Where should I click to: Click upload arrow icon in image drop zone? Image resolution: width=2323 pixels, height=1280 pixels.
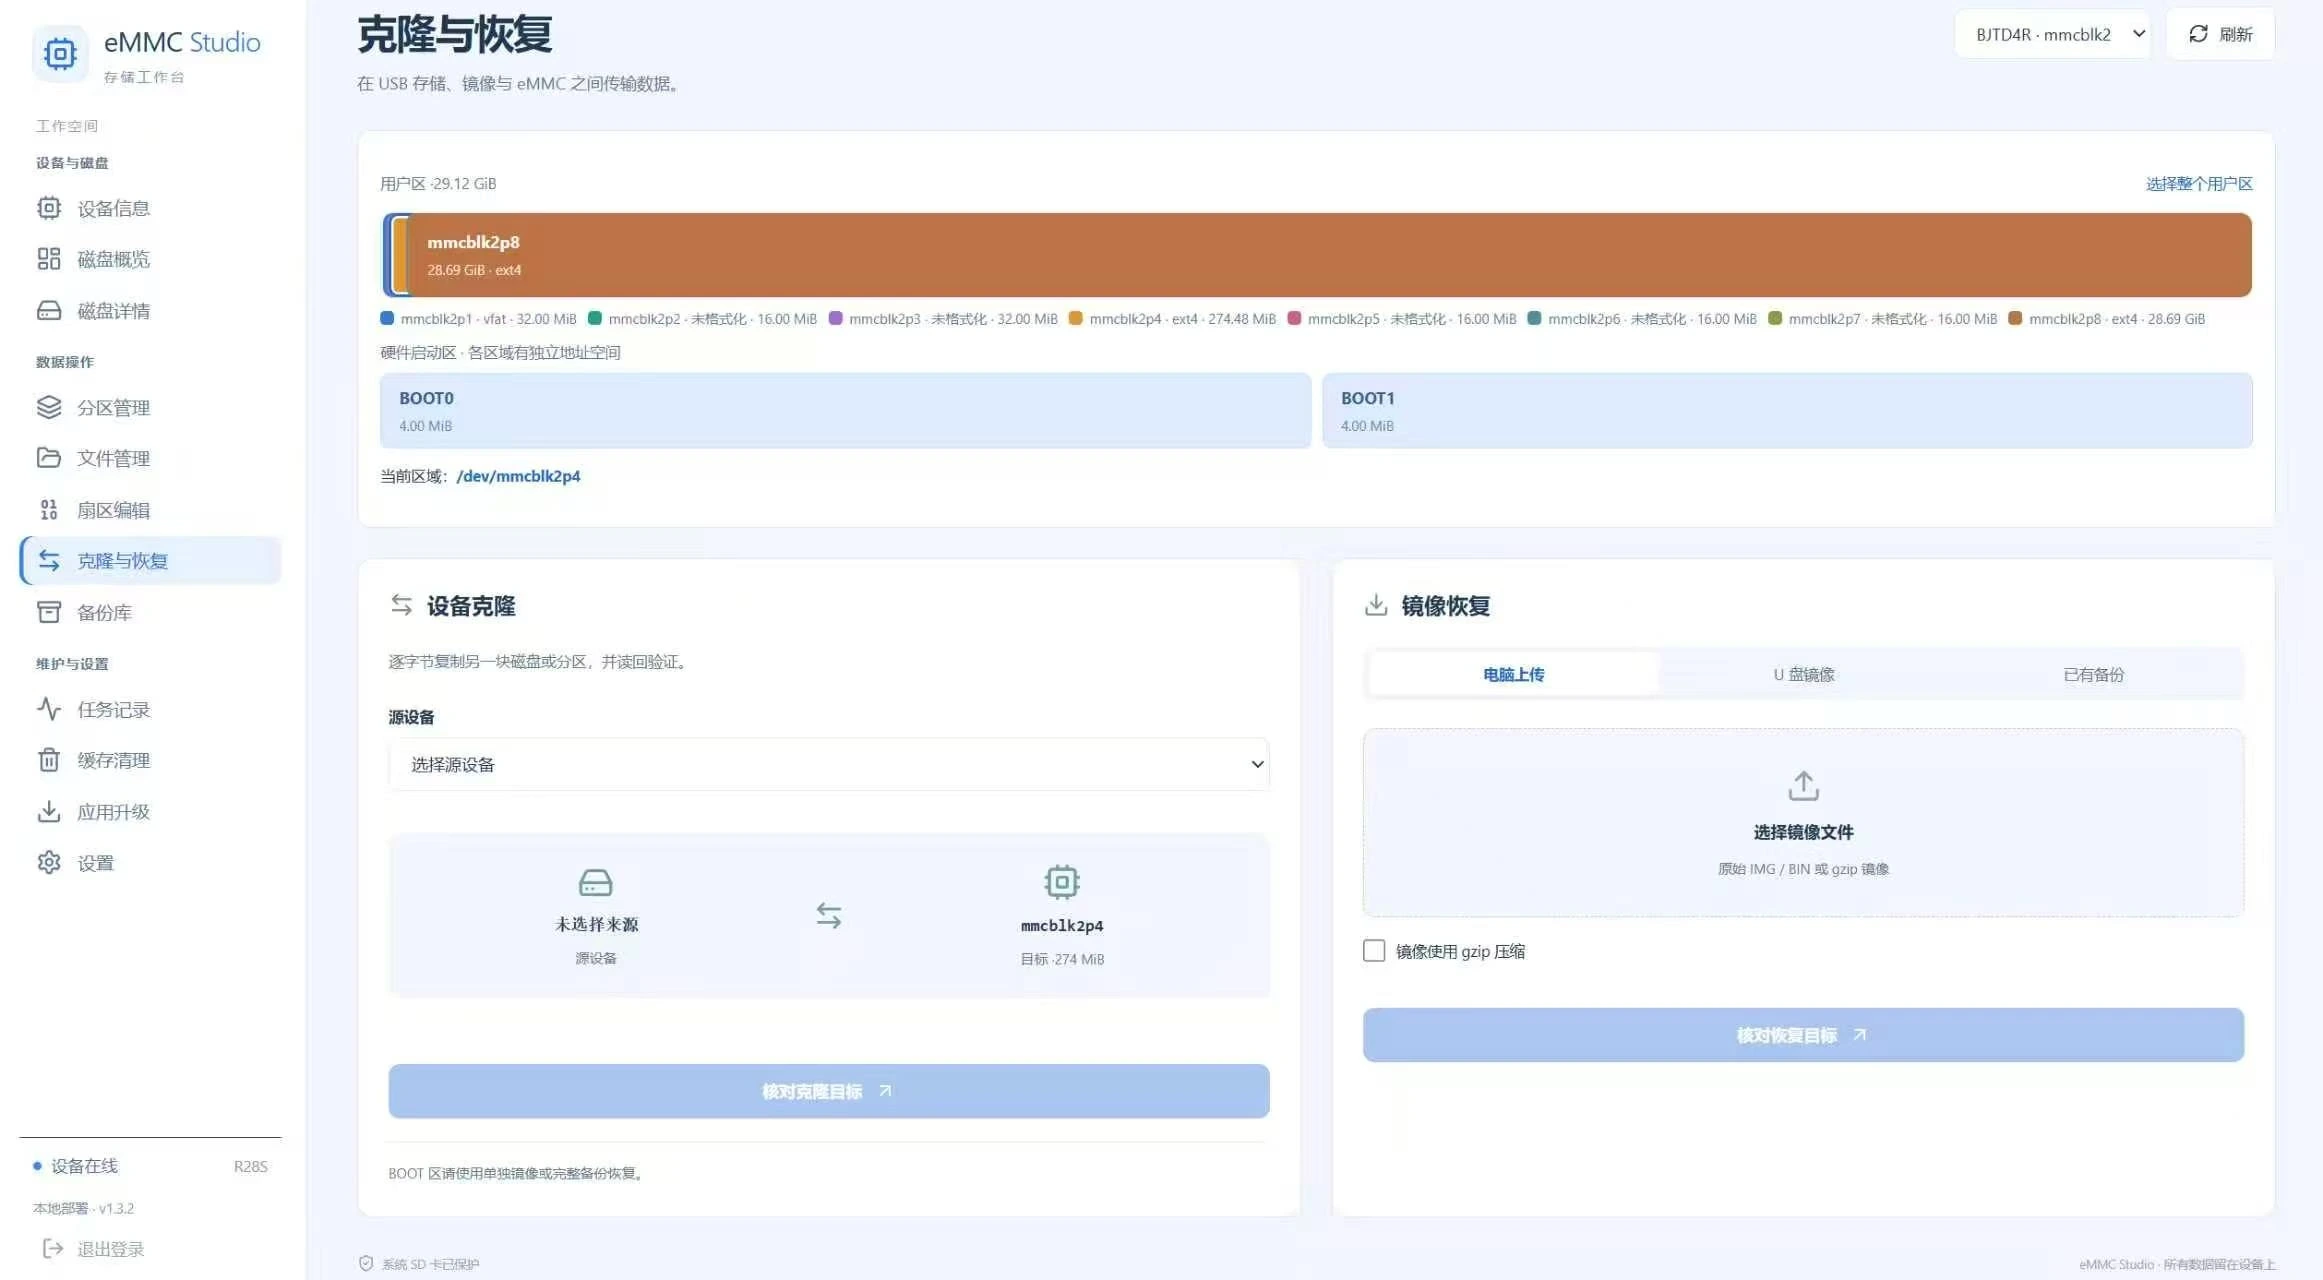click(x=1803, y=786)
